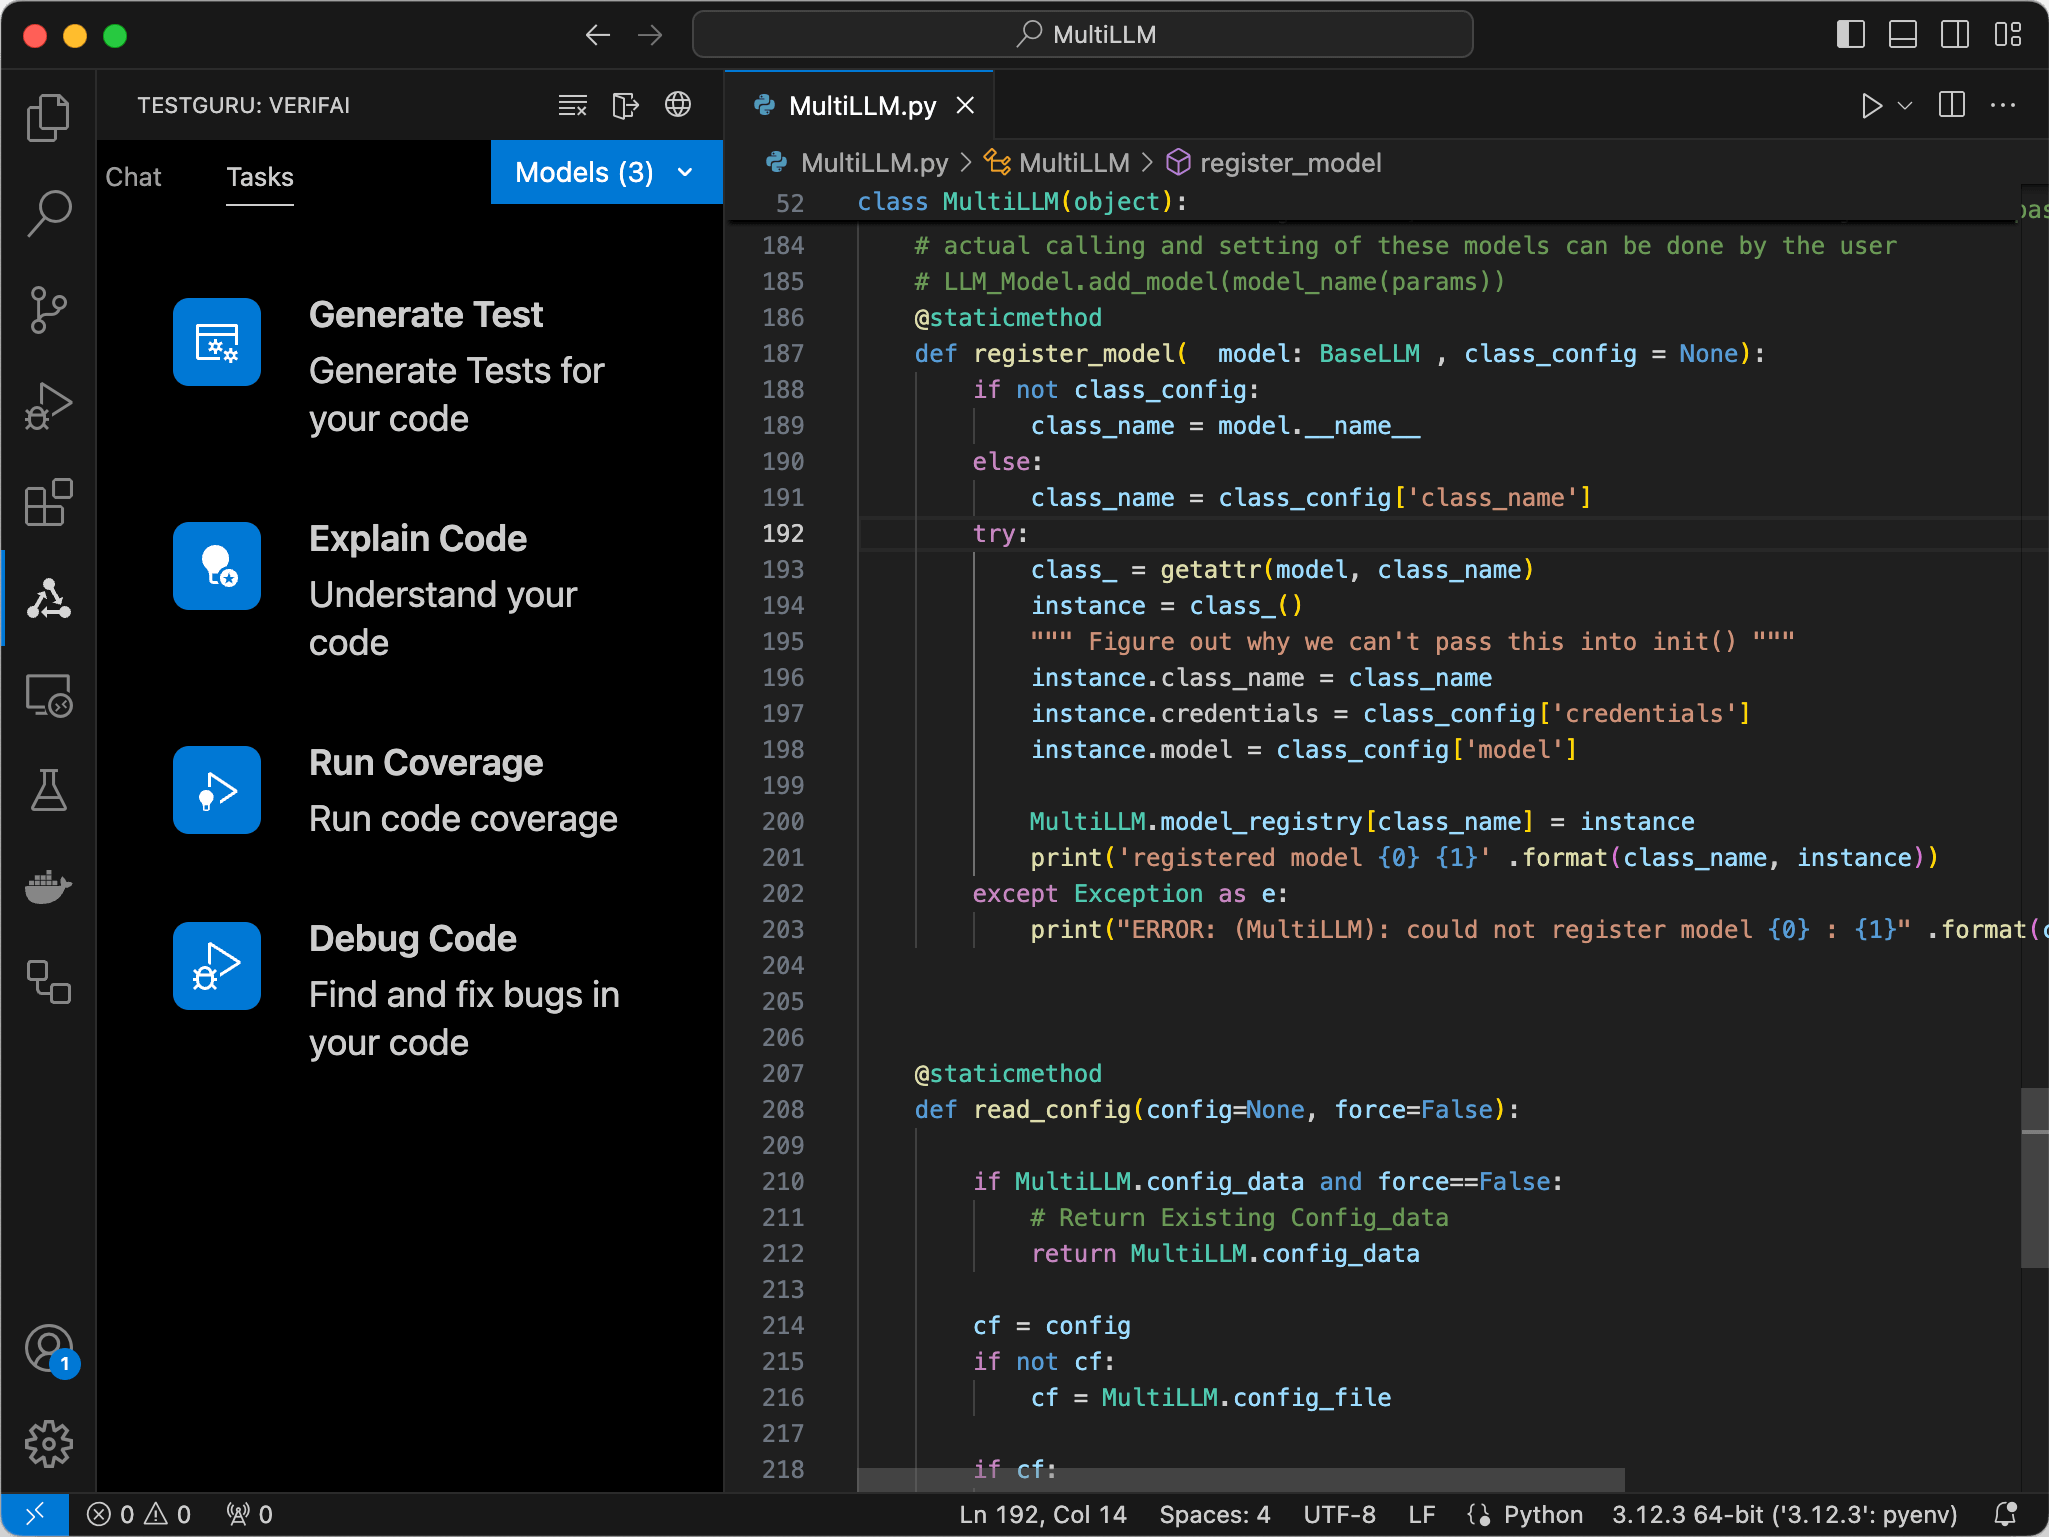Open the Extensions view

pyautogui.click(x=48, y=502)
